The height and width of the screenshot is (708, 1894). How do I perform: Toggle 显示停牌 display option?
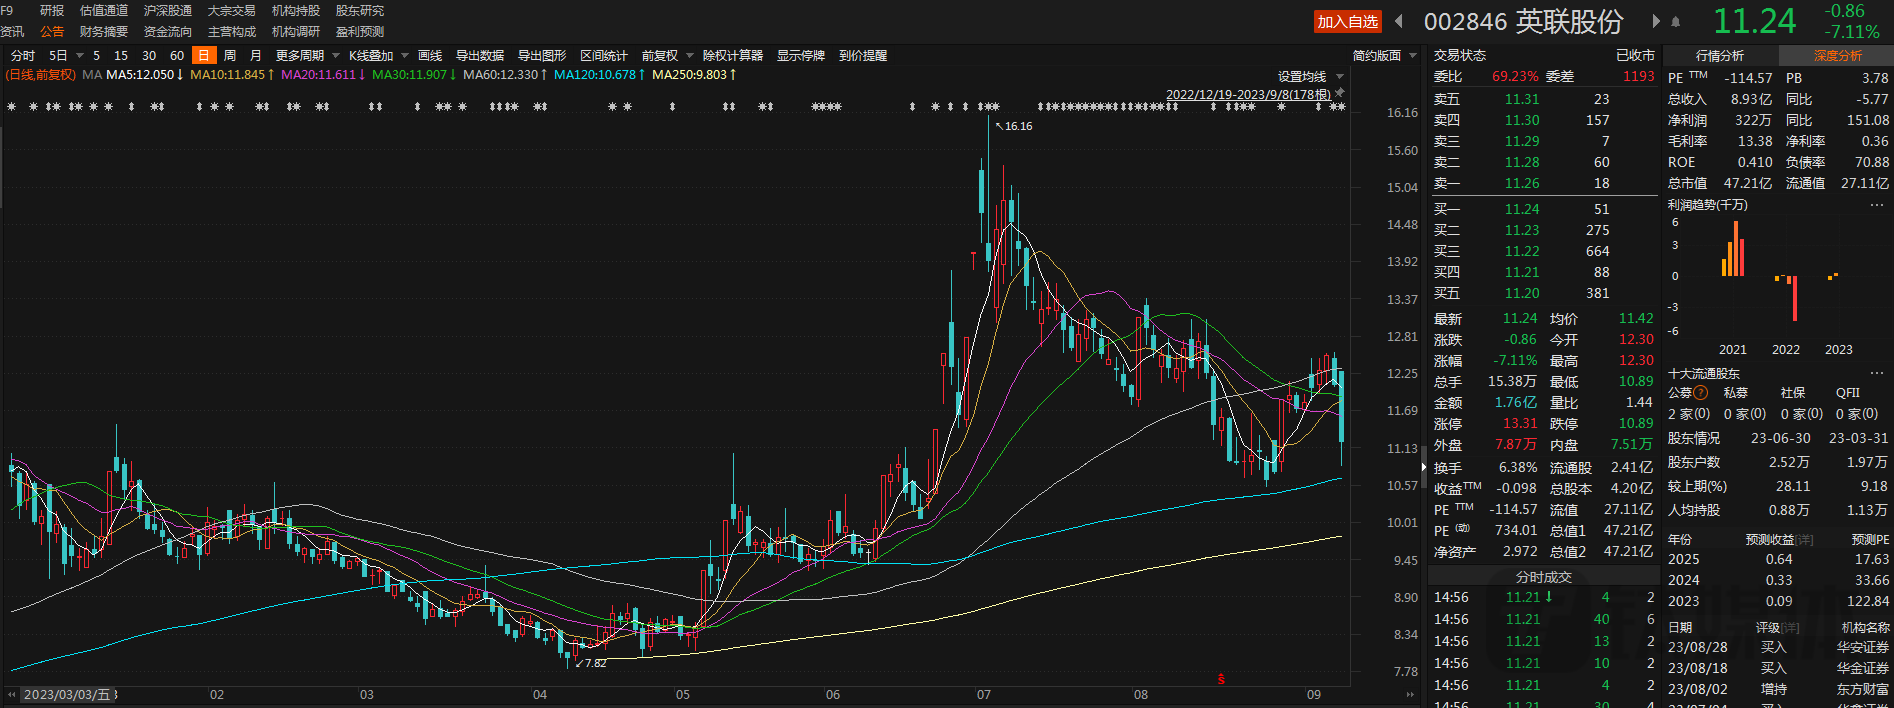801,56
